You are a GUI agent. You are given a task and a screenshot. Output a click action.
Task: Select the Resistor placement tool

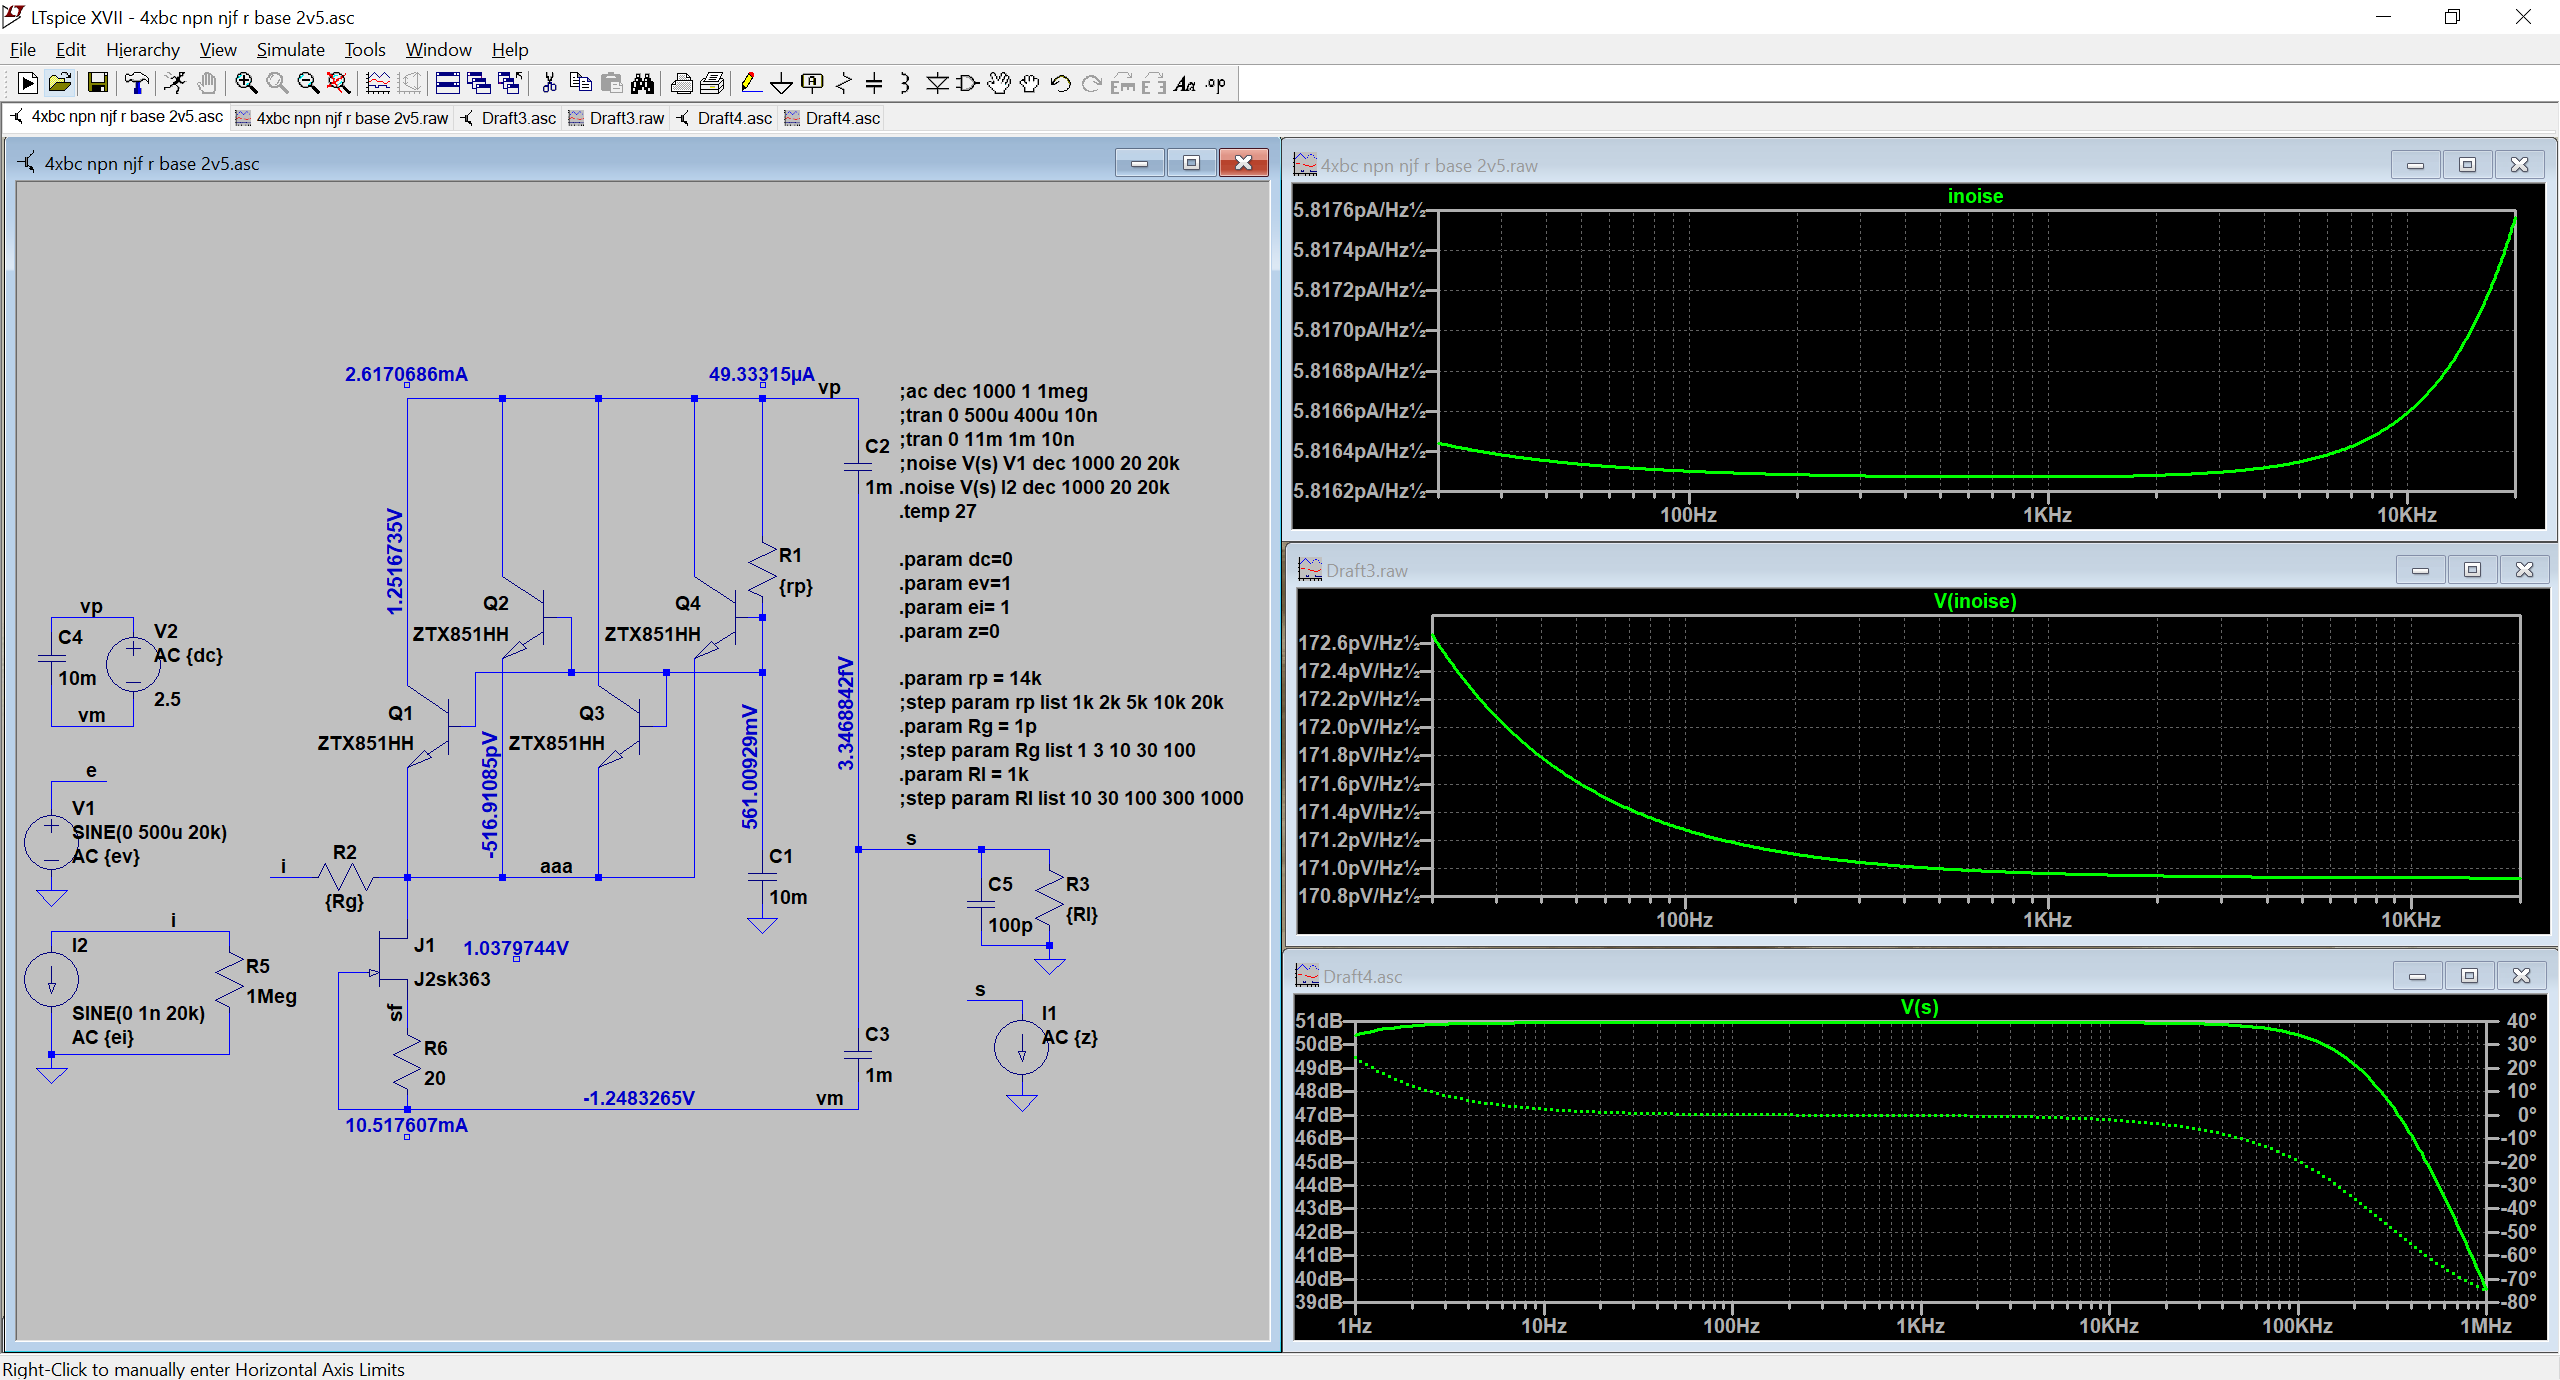(843, 84)
